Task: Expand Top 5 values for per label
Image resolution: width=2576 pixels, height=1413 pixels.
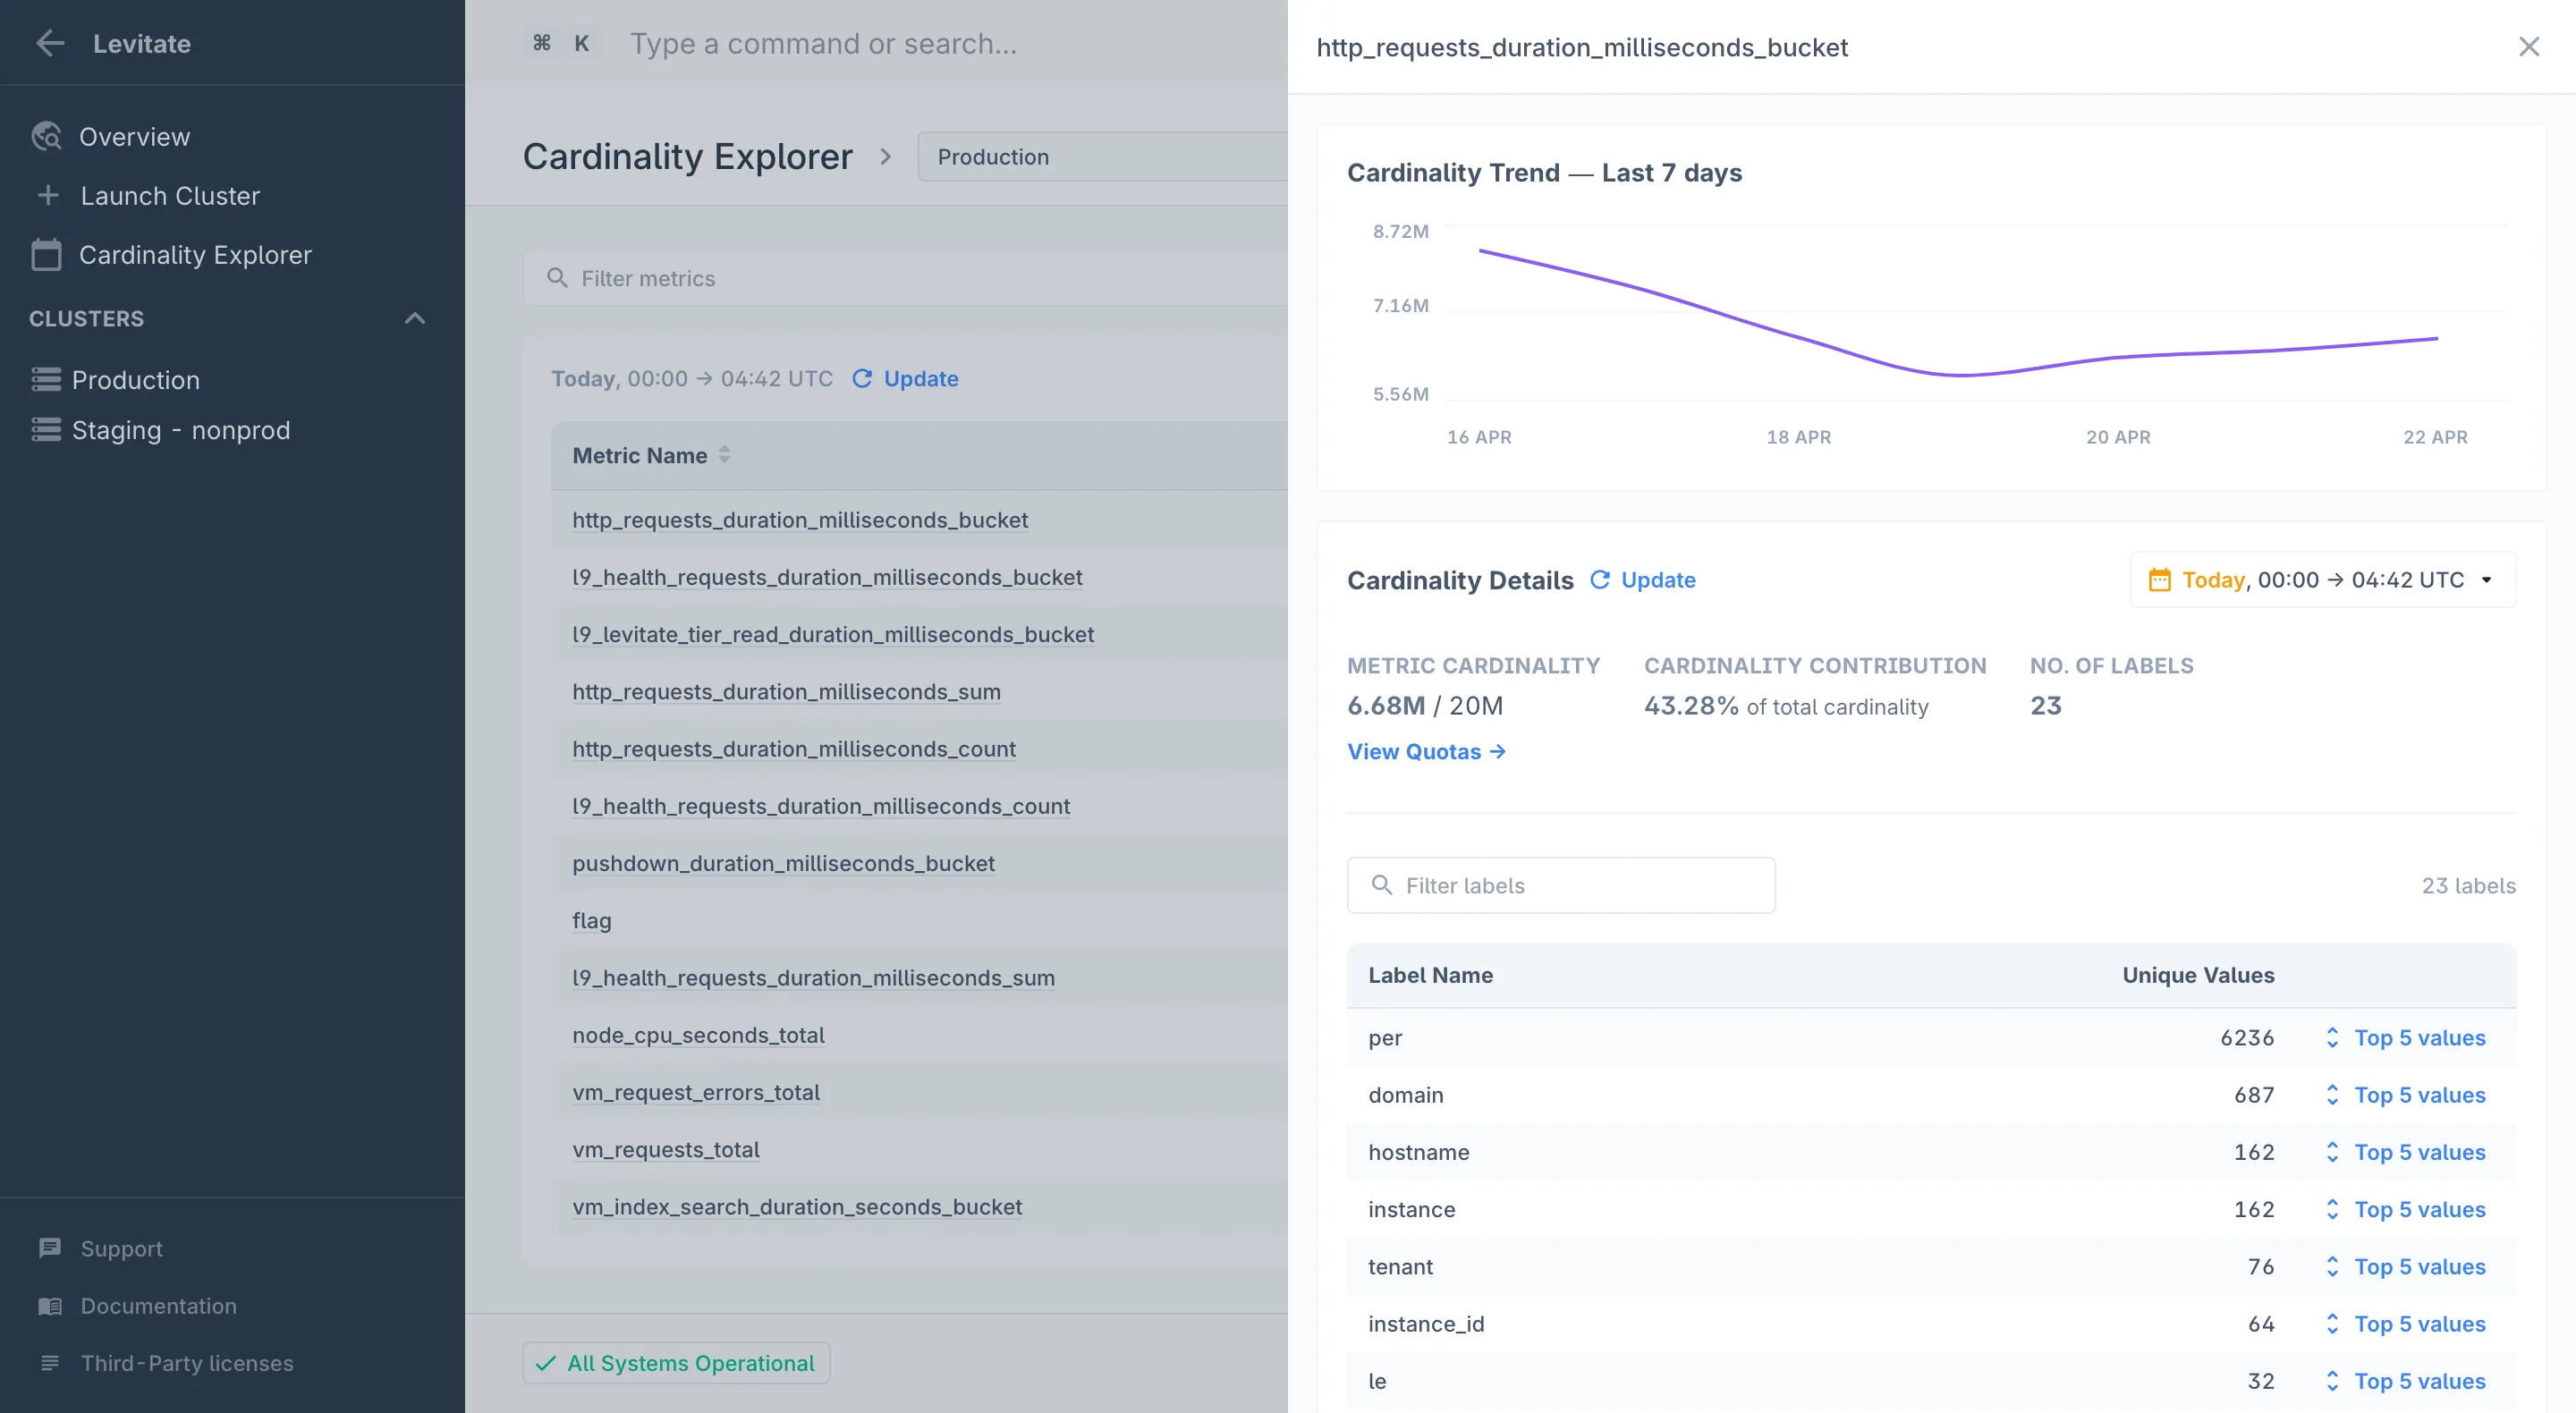Action: 2404,1037
